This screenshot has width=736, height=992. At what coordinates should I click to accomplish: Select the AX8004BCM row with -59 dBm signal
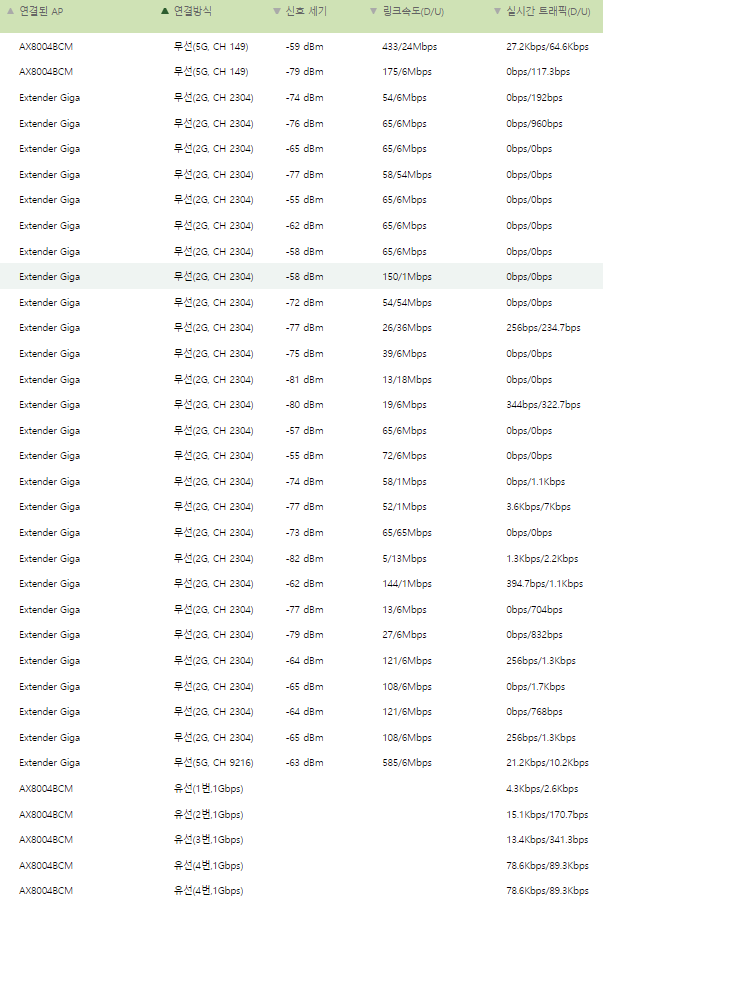coord(301,46)
